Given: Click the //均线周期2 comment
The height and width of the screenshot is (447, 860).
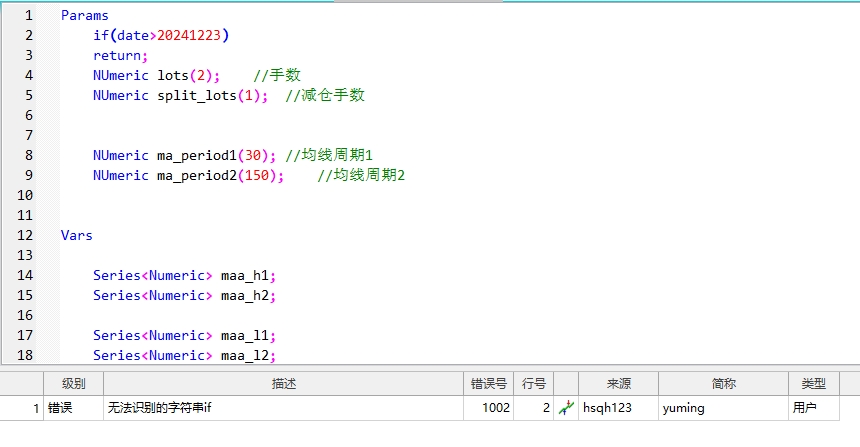Looking at the screenshot, I should click(x=361, y=175).
